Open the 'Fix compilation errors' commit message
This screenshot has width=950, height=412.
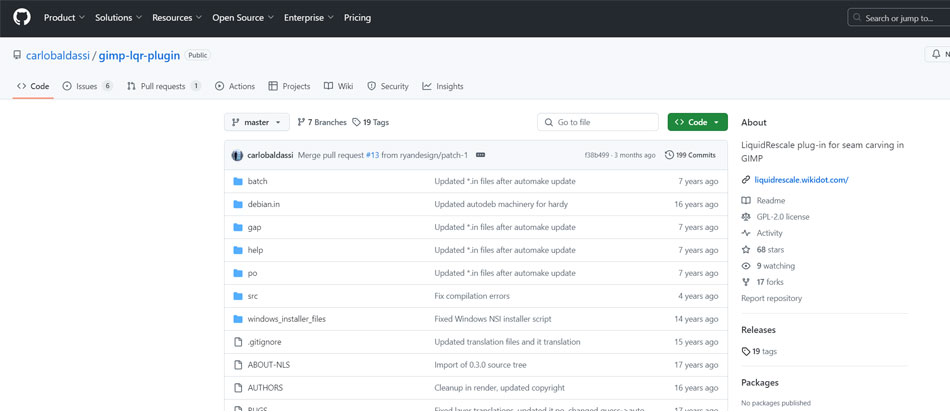[472, 296]
